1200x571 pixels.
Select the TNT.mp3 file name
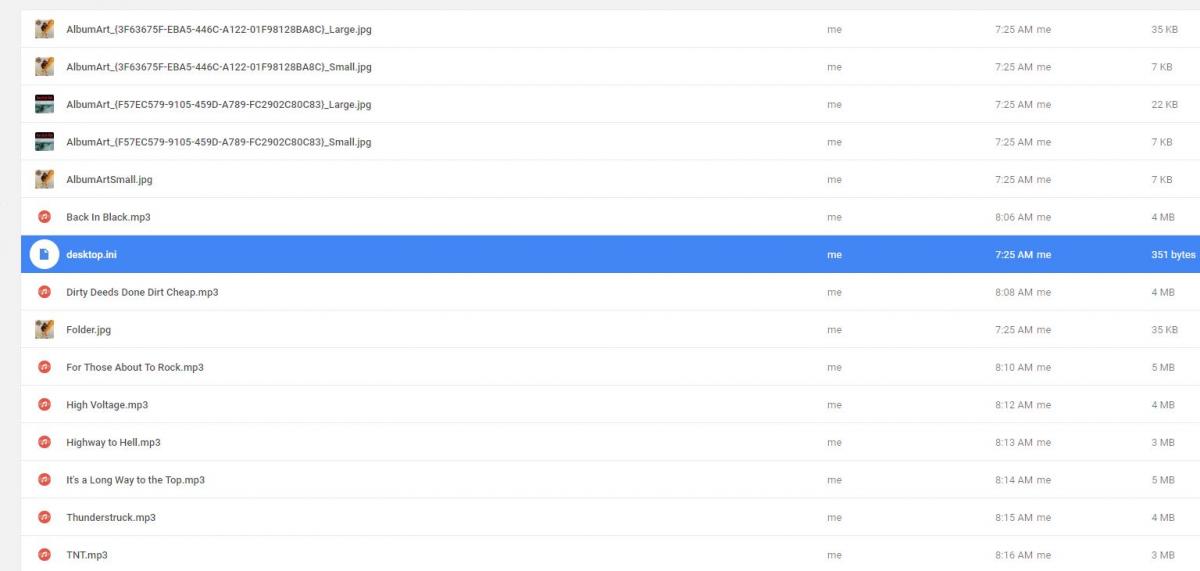(x=87, y=555)
